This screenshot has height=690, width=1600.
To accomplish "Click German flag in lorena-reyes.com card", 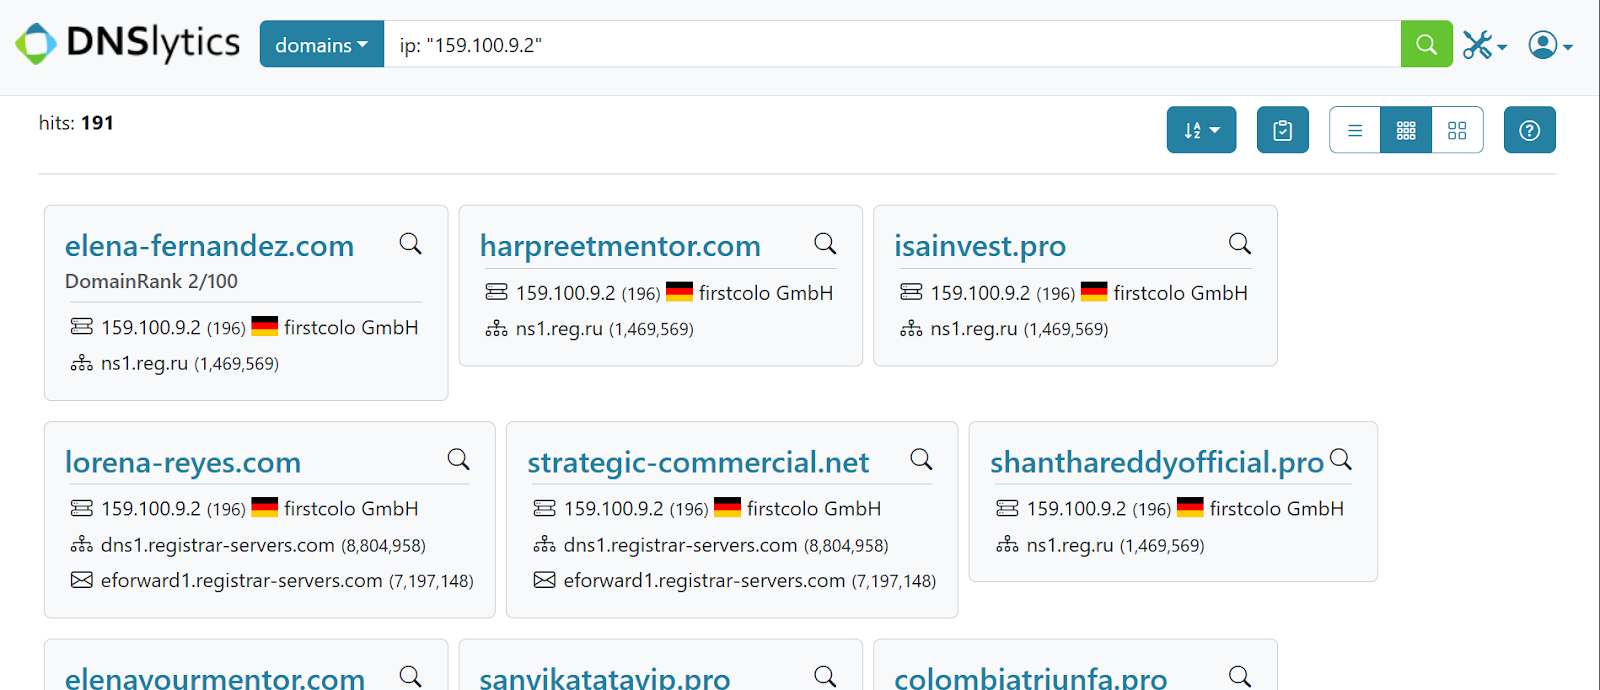I will click(x=265, y=507).
